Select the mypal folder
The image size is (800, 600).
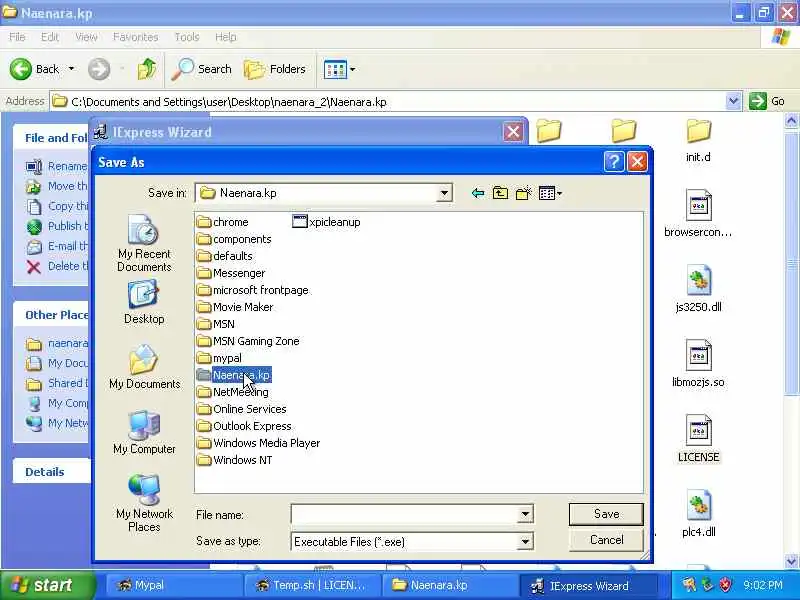tap(219, 358)
